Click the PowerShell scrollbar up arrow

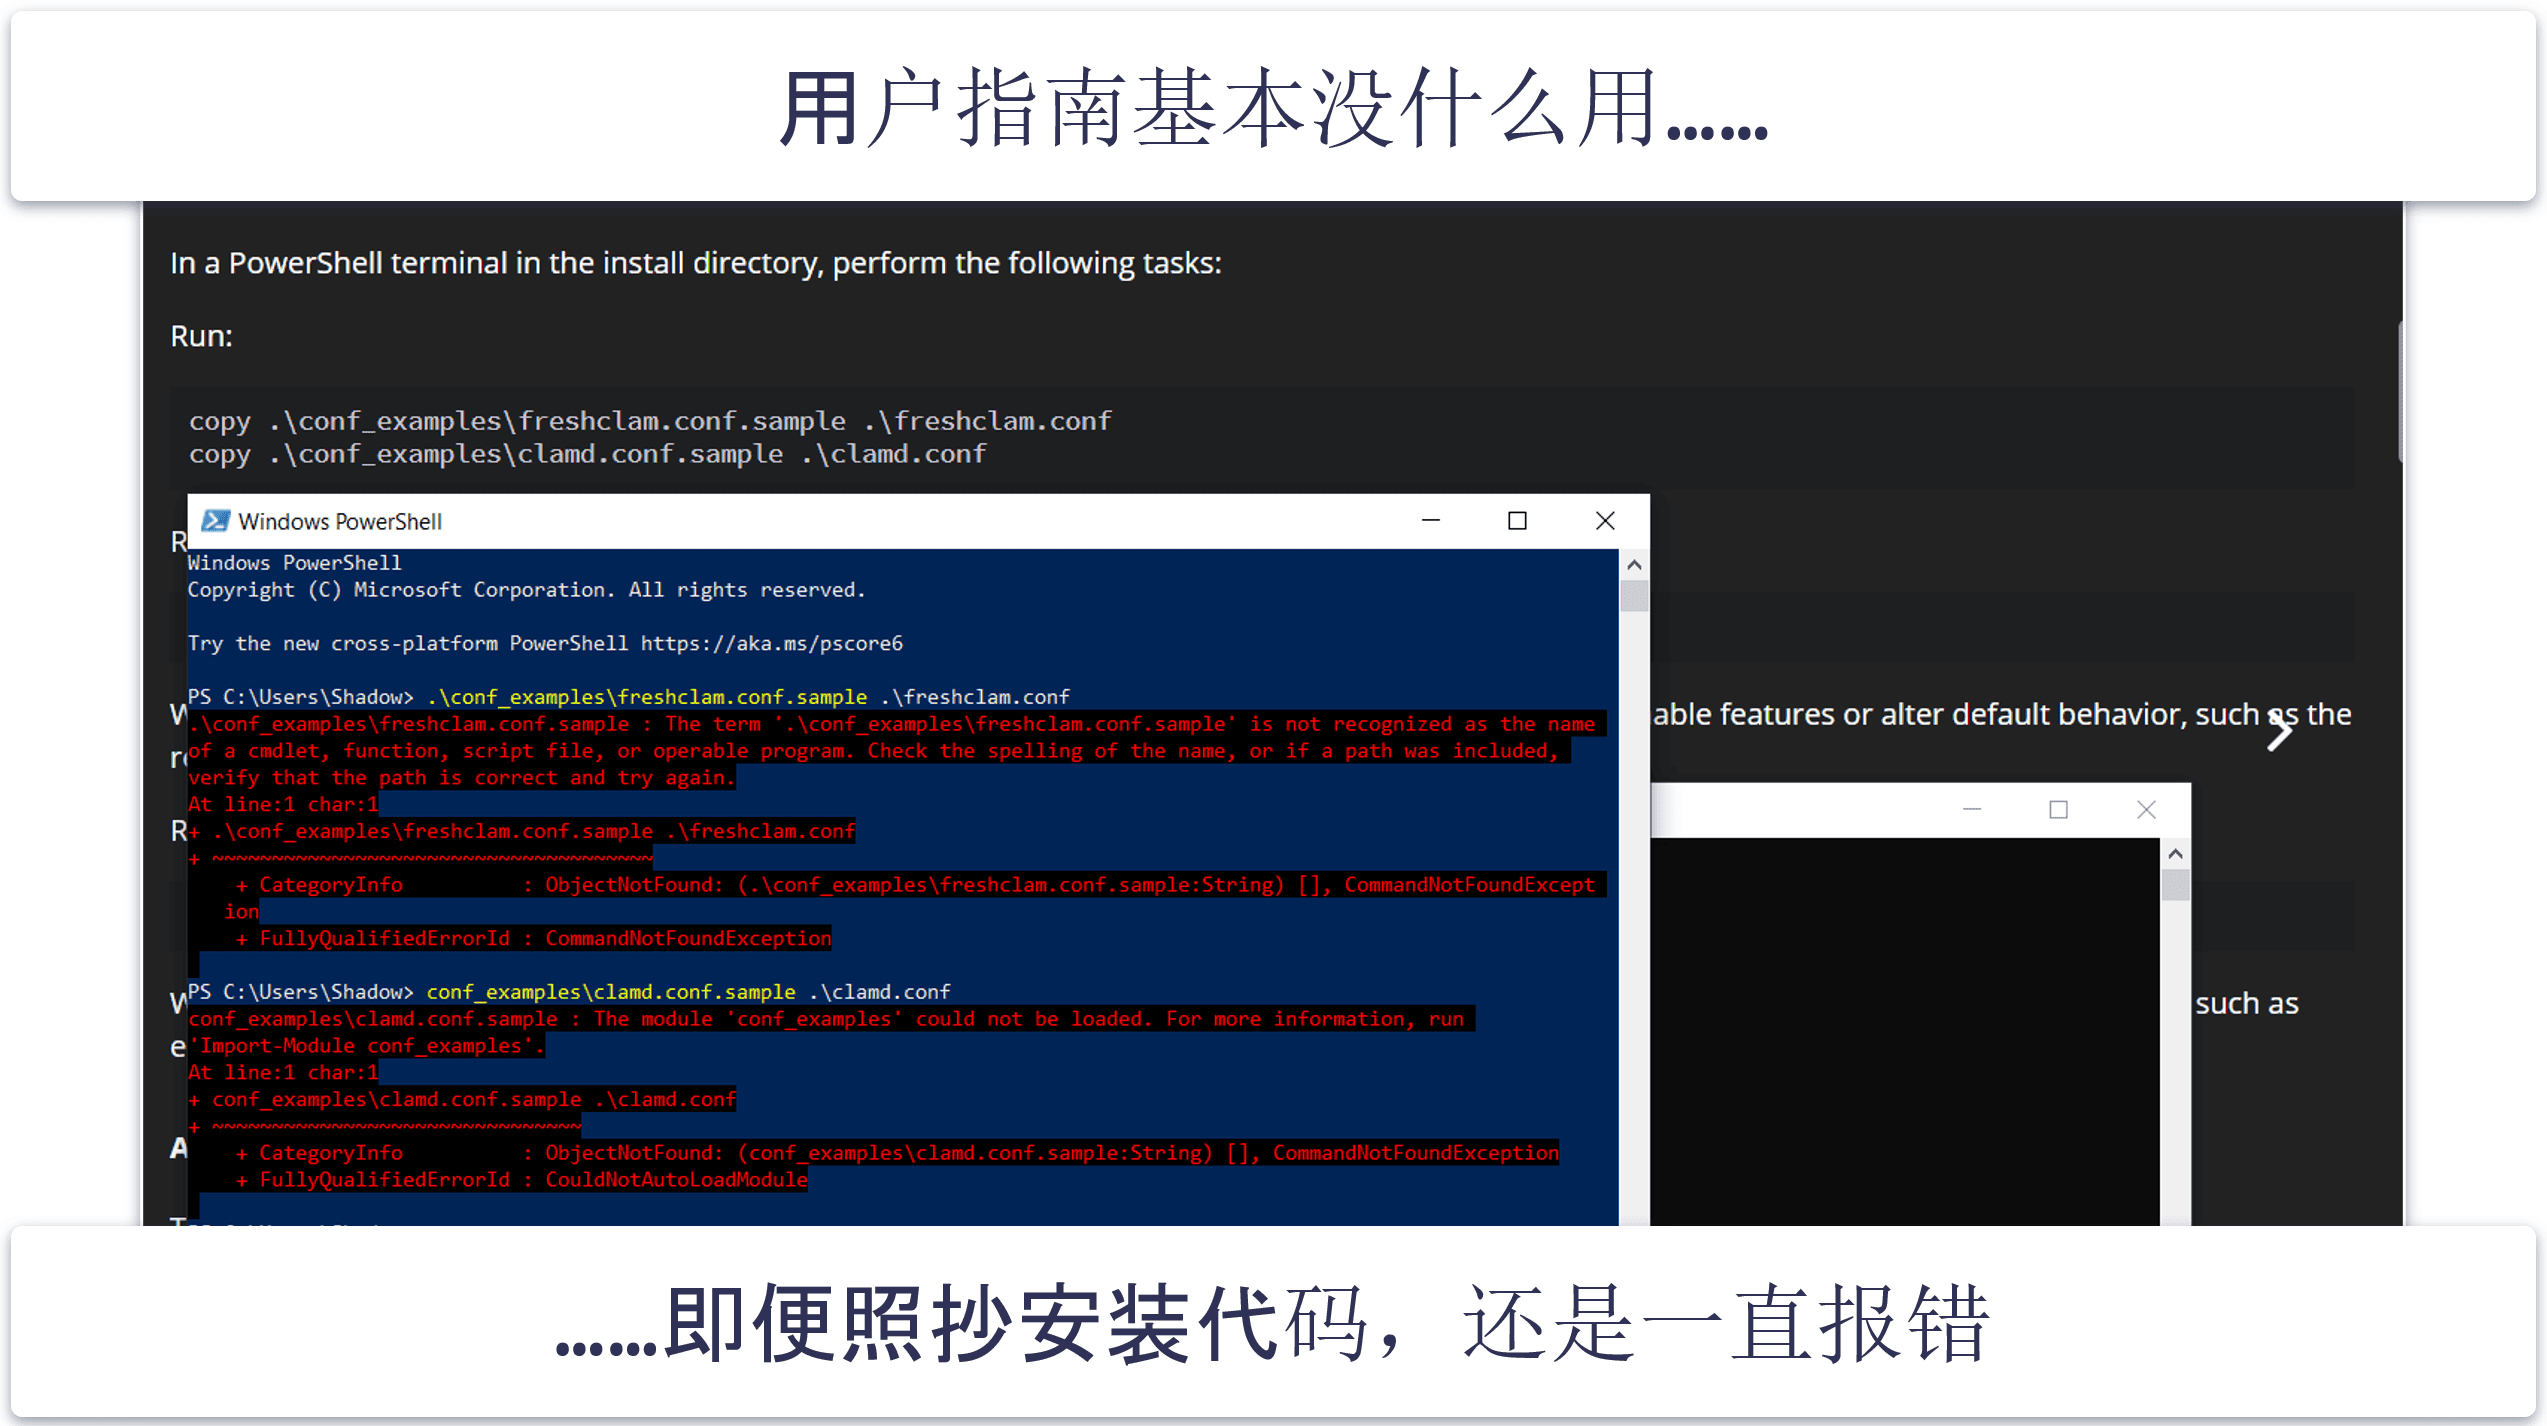1634,565
